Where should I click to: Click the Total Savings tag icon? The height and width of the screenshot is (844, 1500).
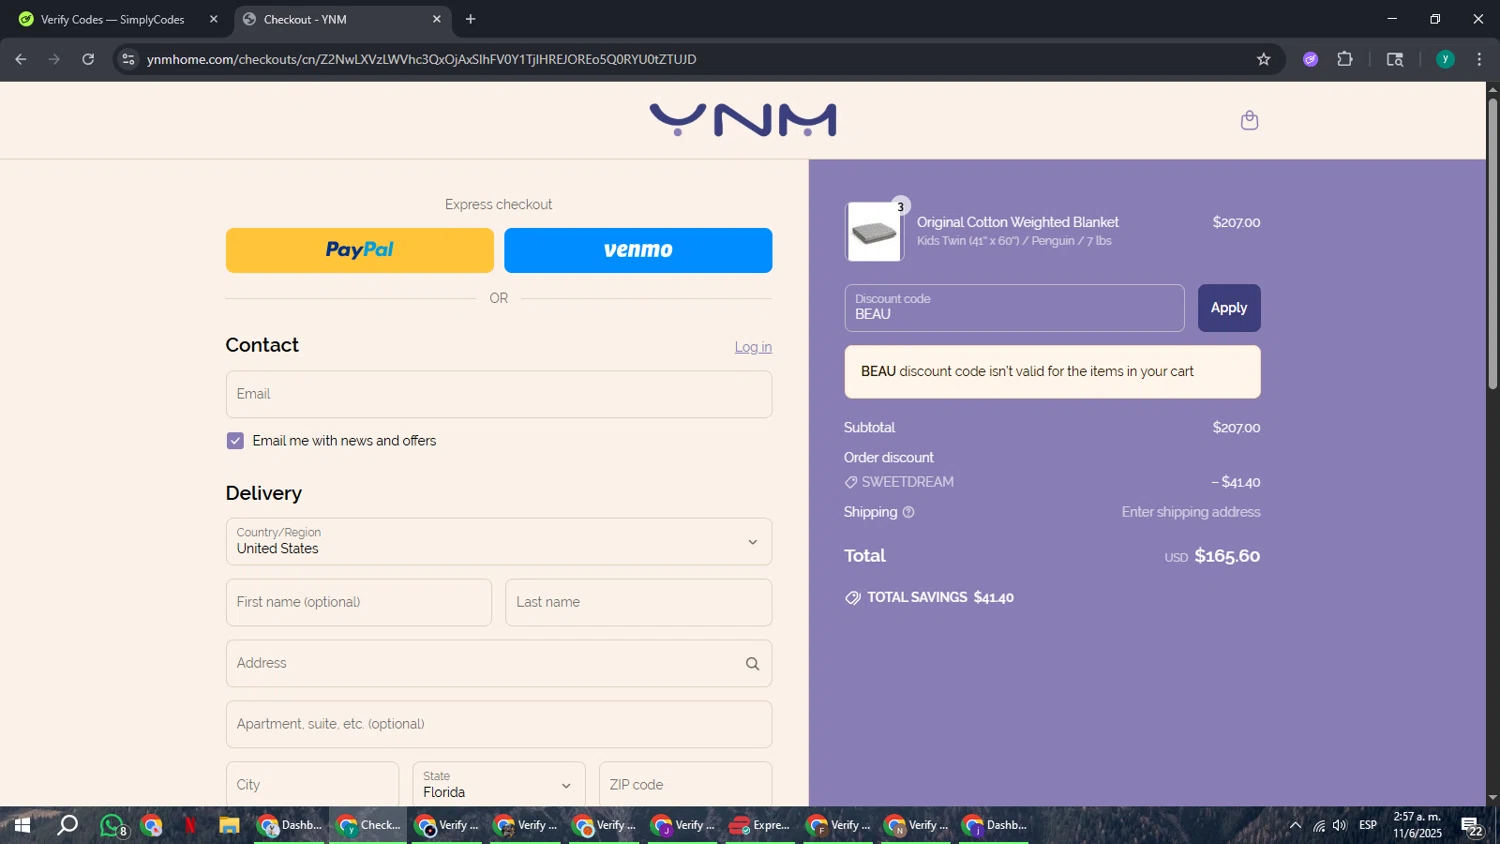tap(853, 597)
